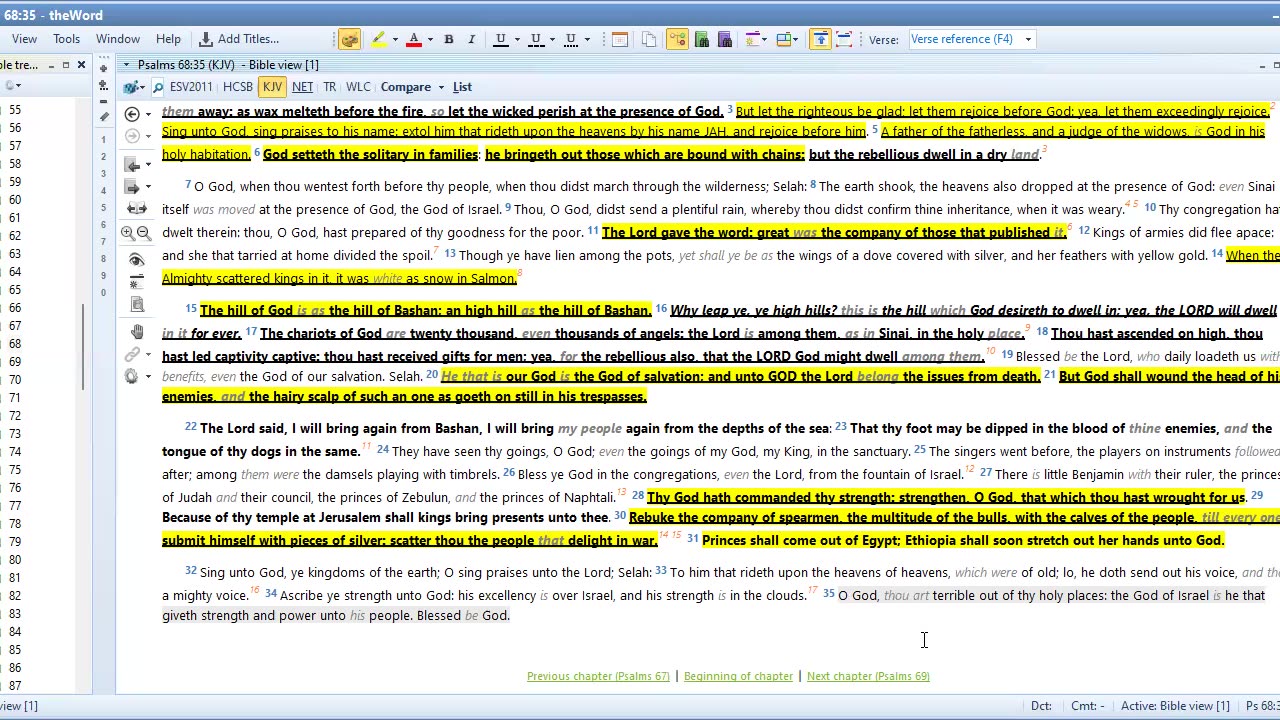The height and width of the screenshot is (720, 1280).
Task: Click the eye icon in side toolbar
Action: 137,260
